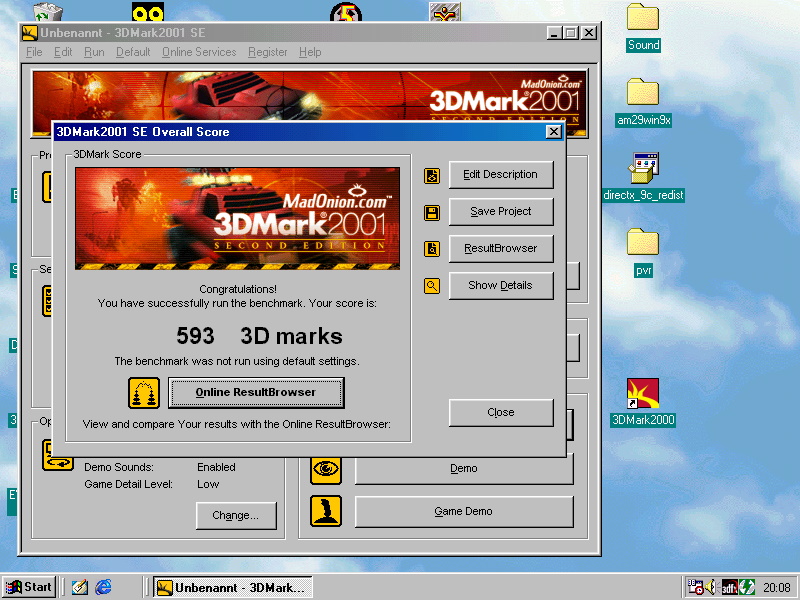Click the joystick icon beside Game Demo
This screenshot has height=600, width=800.
[x=326, y=511]
